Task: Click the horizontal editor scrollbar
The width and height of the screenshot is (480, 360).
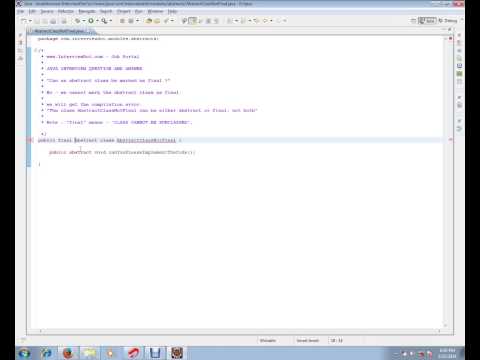Action: [240, 331]
